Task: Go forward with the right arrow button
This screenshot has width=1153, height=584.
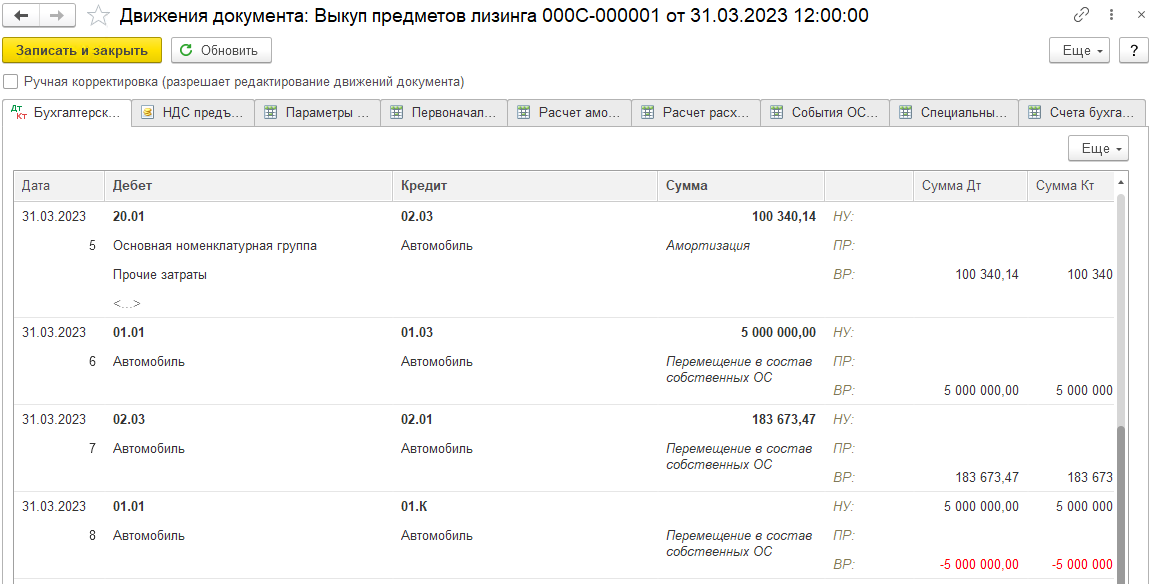Action: click(57, 15)
